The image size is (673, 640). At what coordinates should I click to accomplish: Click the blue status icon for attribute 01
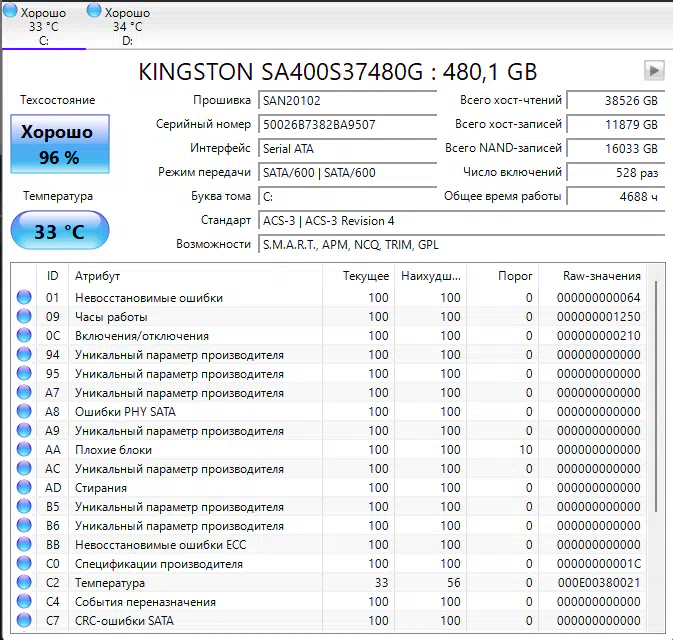[24, 298]
